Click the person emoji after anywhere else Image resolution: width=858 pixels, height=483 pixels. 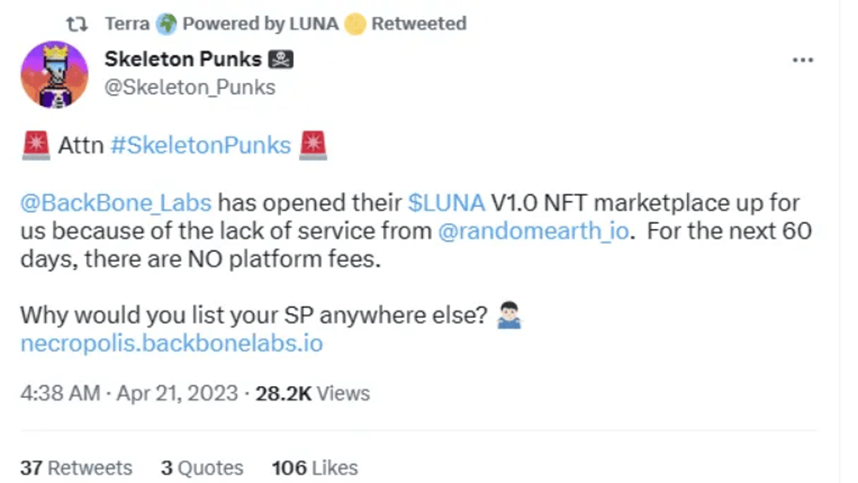coord(509,317)
